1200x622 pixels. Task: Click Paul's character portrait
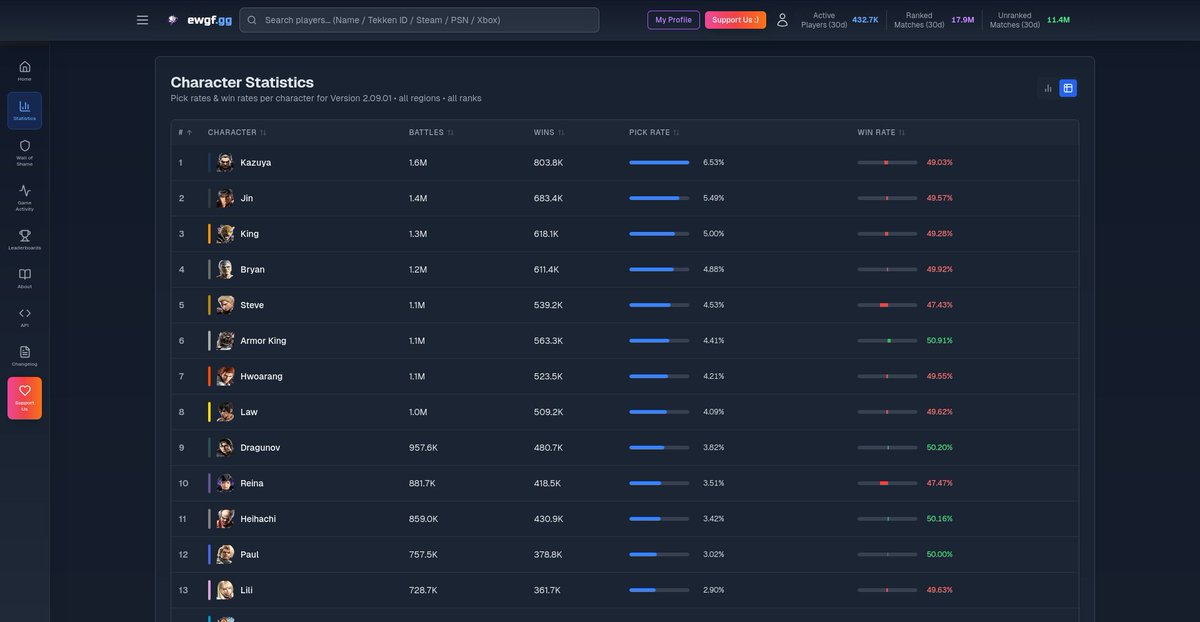point(225,555)
